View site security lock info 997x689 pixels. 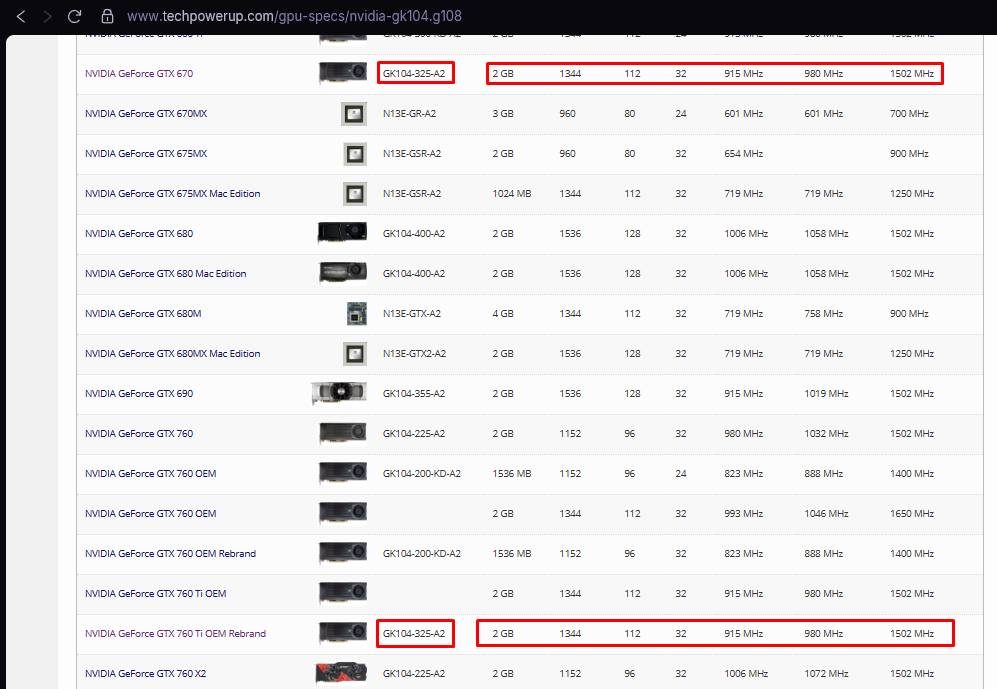point(107,17)
